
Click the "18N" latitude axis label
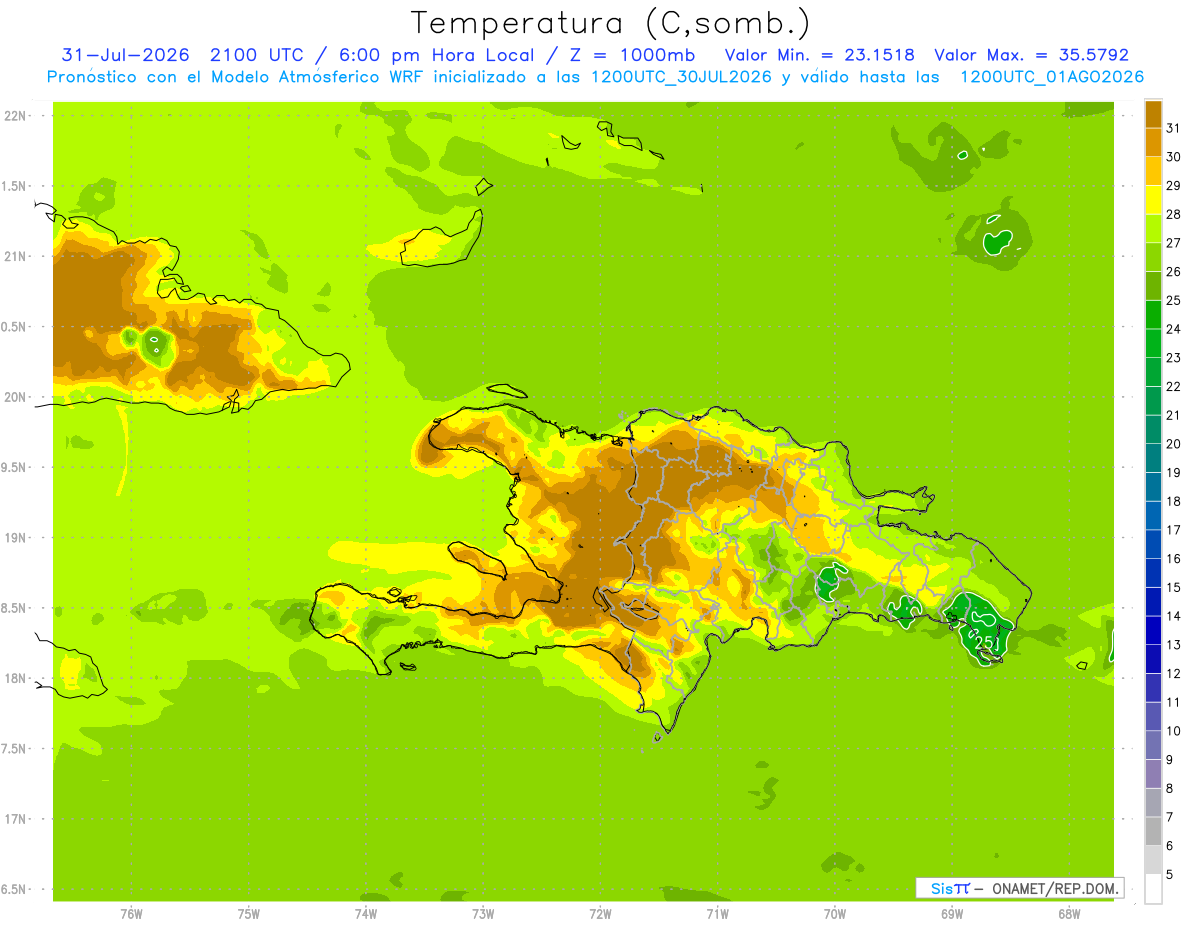click(x=15, y=678)
